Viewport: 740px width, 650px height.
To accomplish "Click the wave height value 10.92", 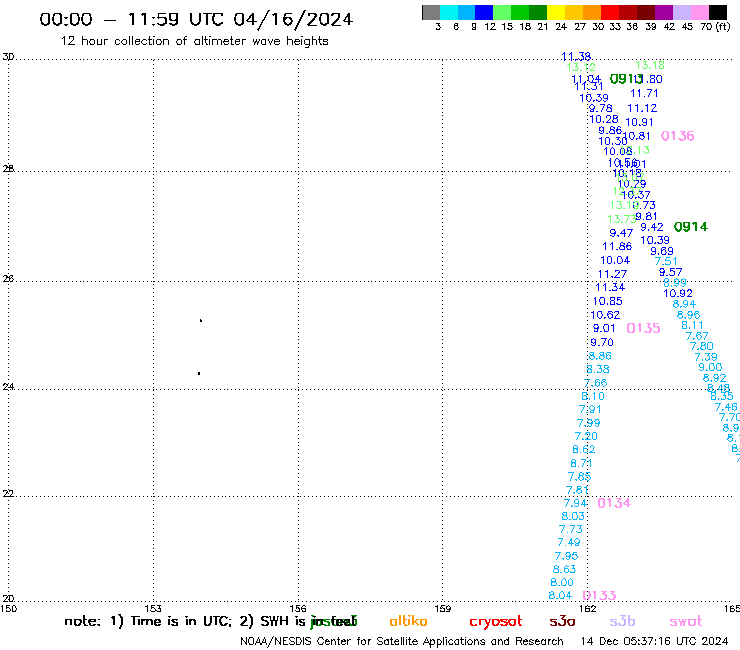I will click(678, 294).
